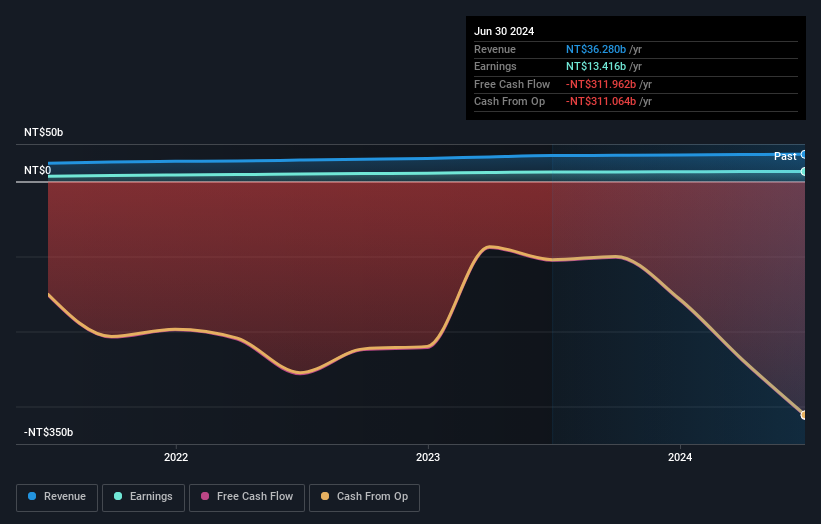821x524 pixels.
Task: Click the NT$50b axis label
Action: 43,132
